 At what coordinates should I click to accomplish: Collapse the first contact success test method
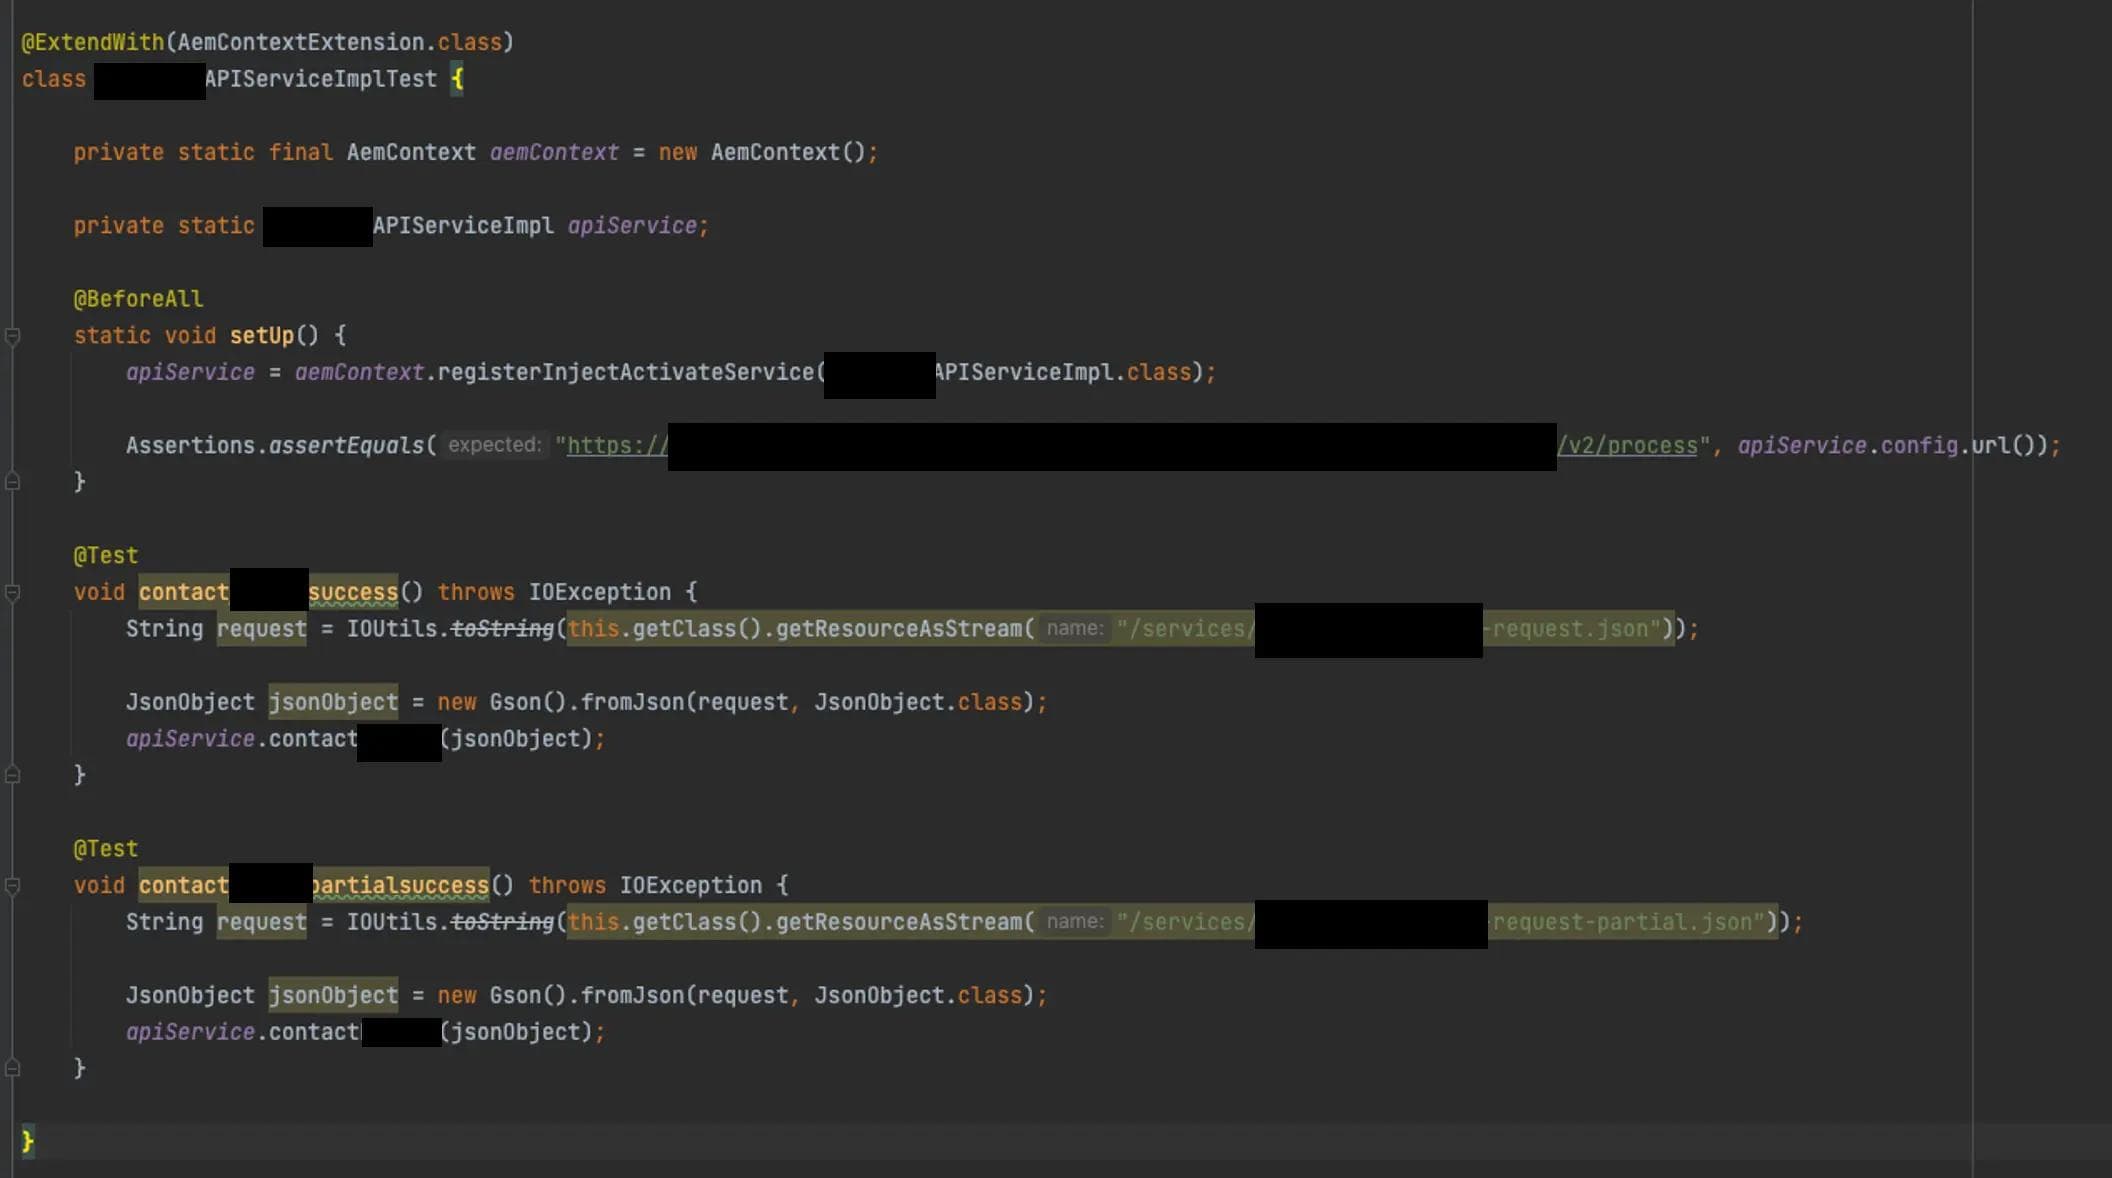[12, 593]
